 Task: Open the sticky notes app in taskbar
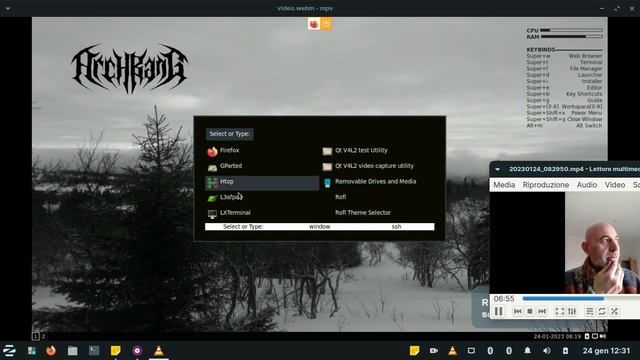(116, 351)
